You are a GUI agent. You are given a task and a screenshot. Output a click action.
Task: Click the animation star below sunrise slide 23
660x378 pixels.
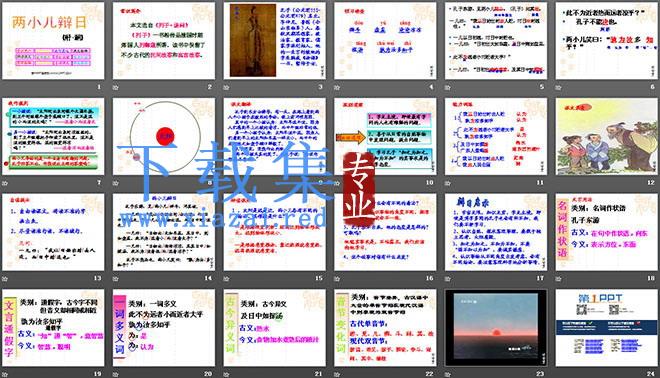448,374
